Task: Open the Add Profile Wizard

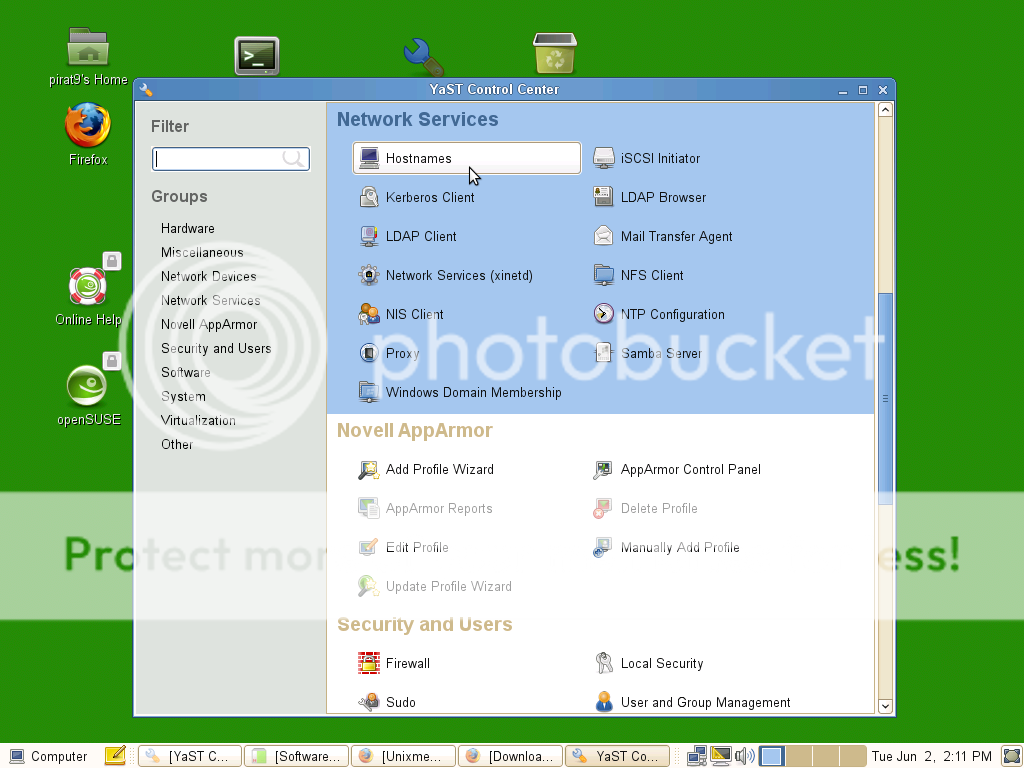Action: [x=439, y=469]
